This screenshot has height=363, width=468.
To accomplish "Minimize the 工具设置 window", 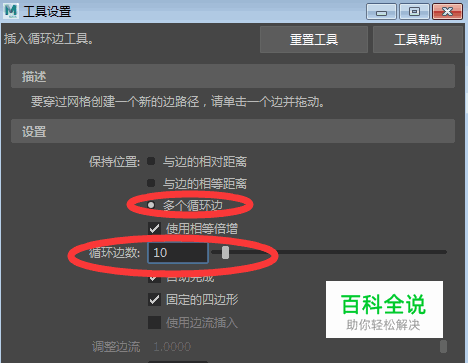I will 381,12.
